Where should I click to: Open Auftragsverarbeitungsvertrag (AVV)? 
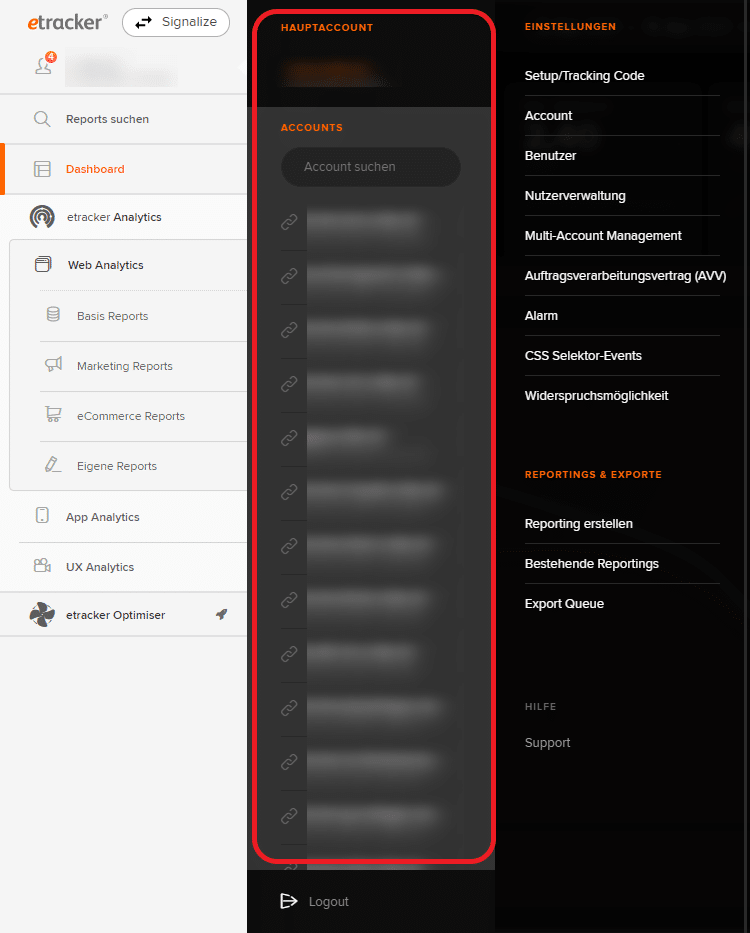pyautogui.click(x=625, y=275)
